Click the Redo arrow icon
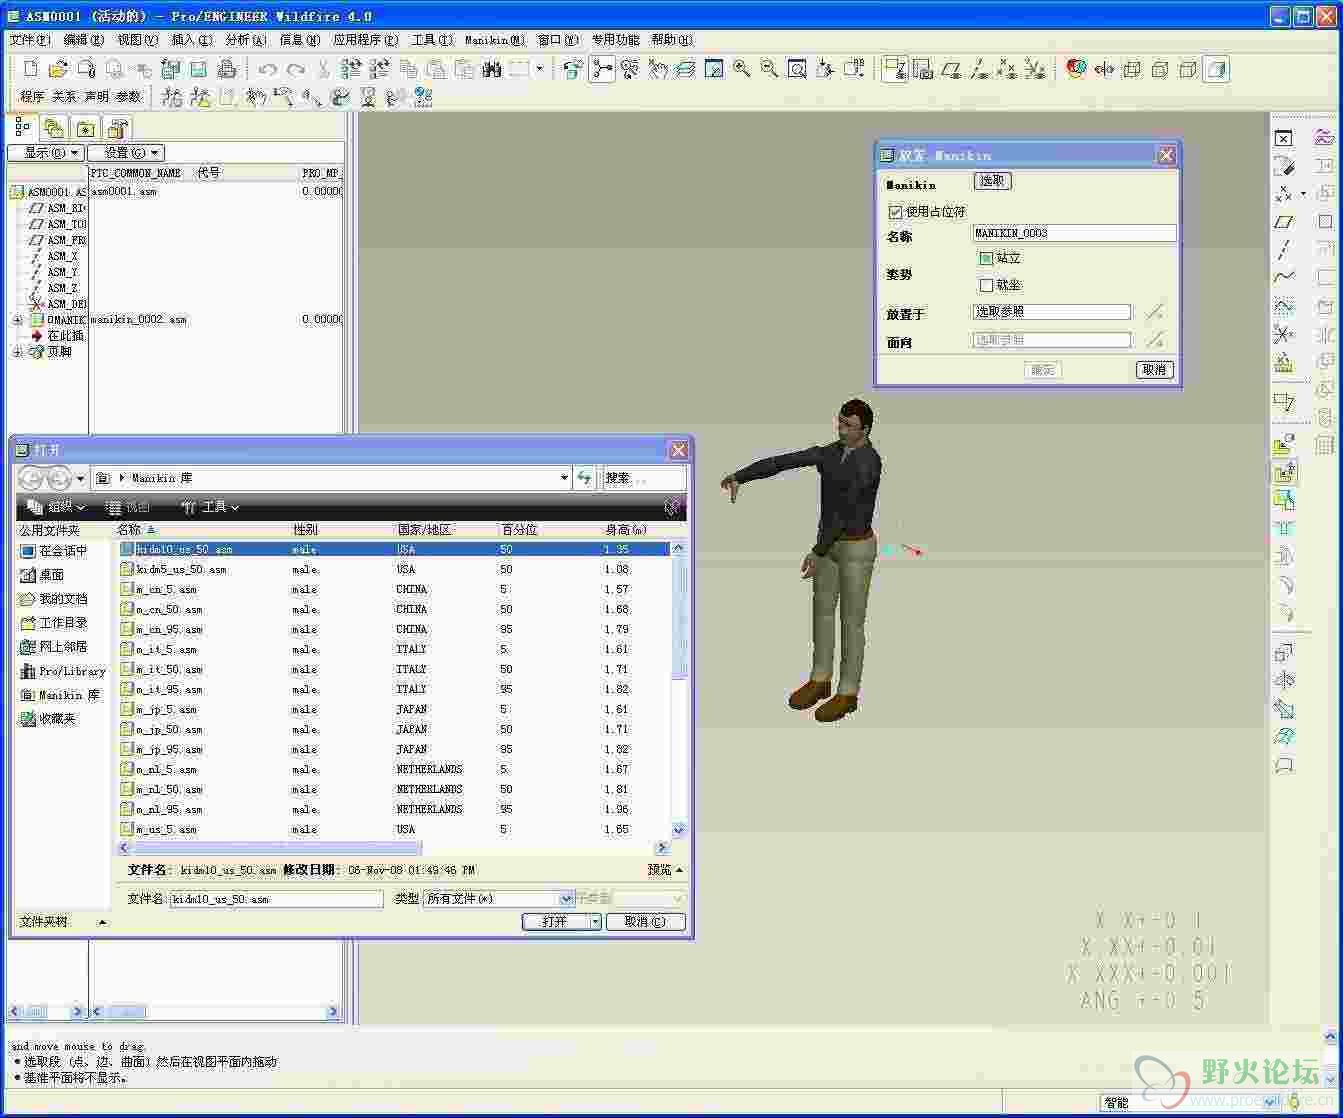Image resolution: width=1343 pixels, height=1118 pixels. 295,69
